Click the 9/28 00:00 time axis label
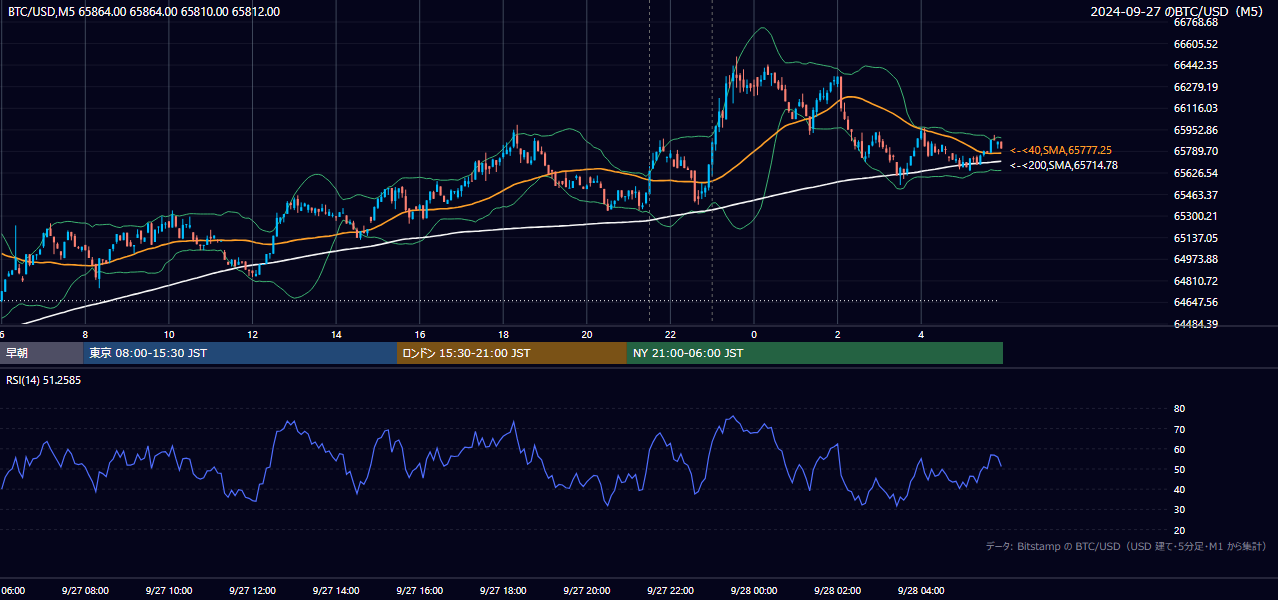Image resolution: width=1278 pixels, height=600 pixels. tap(753, 591)
